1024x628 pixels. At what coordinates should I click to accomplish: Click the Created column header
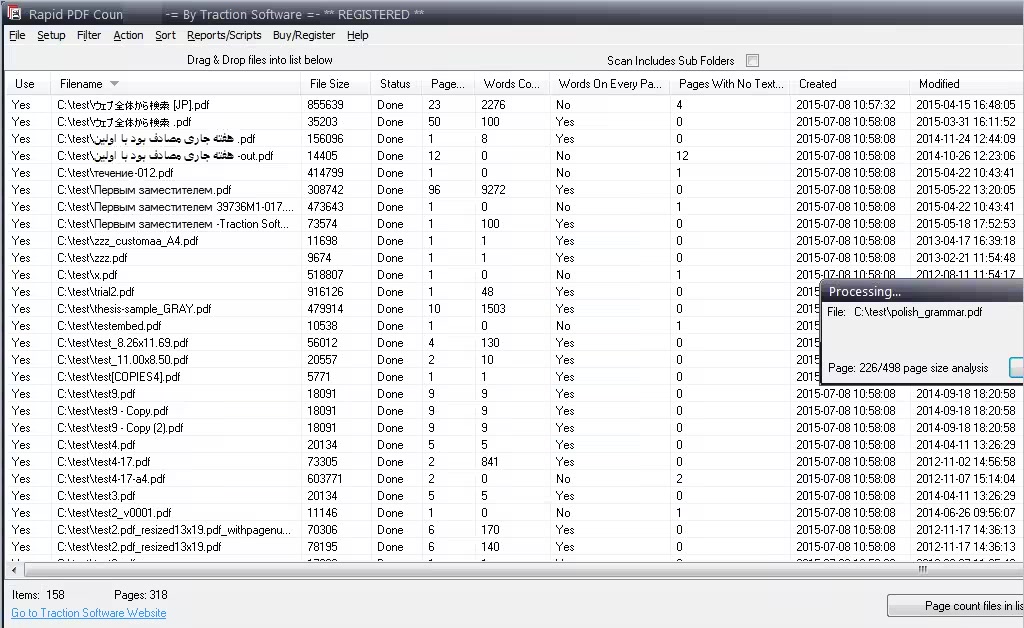(x=817, y=84)
